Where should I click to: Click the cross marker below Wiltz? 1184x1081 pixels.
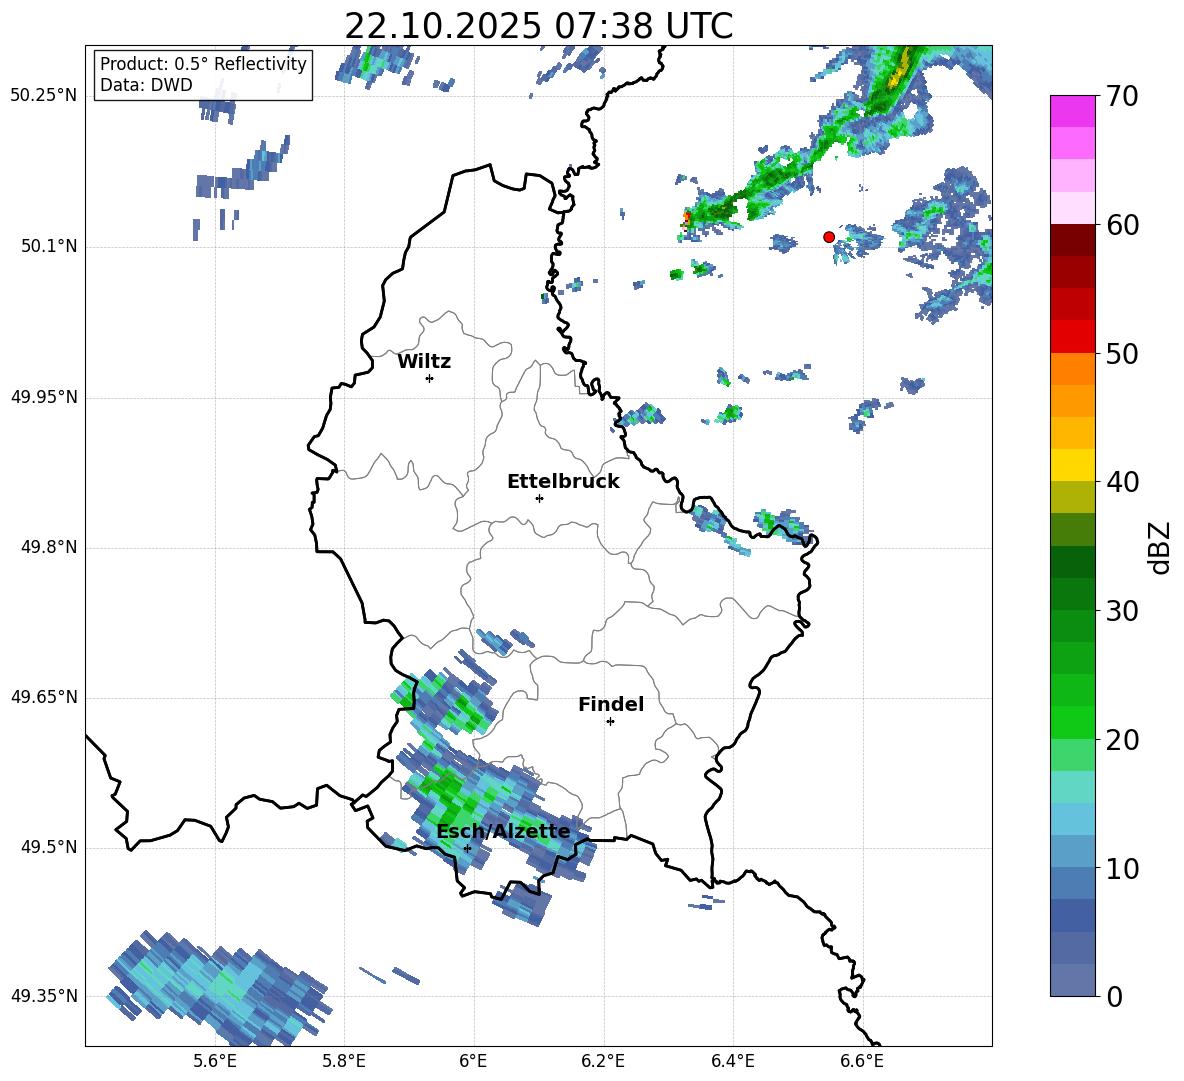tap(429, 378)
